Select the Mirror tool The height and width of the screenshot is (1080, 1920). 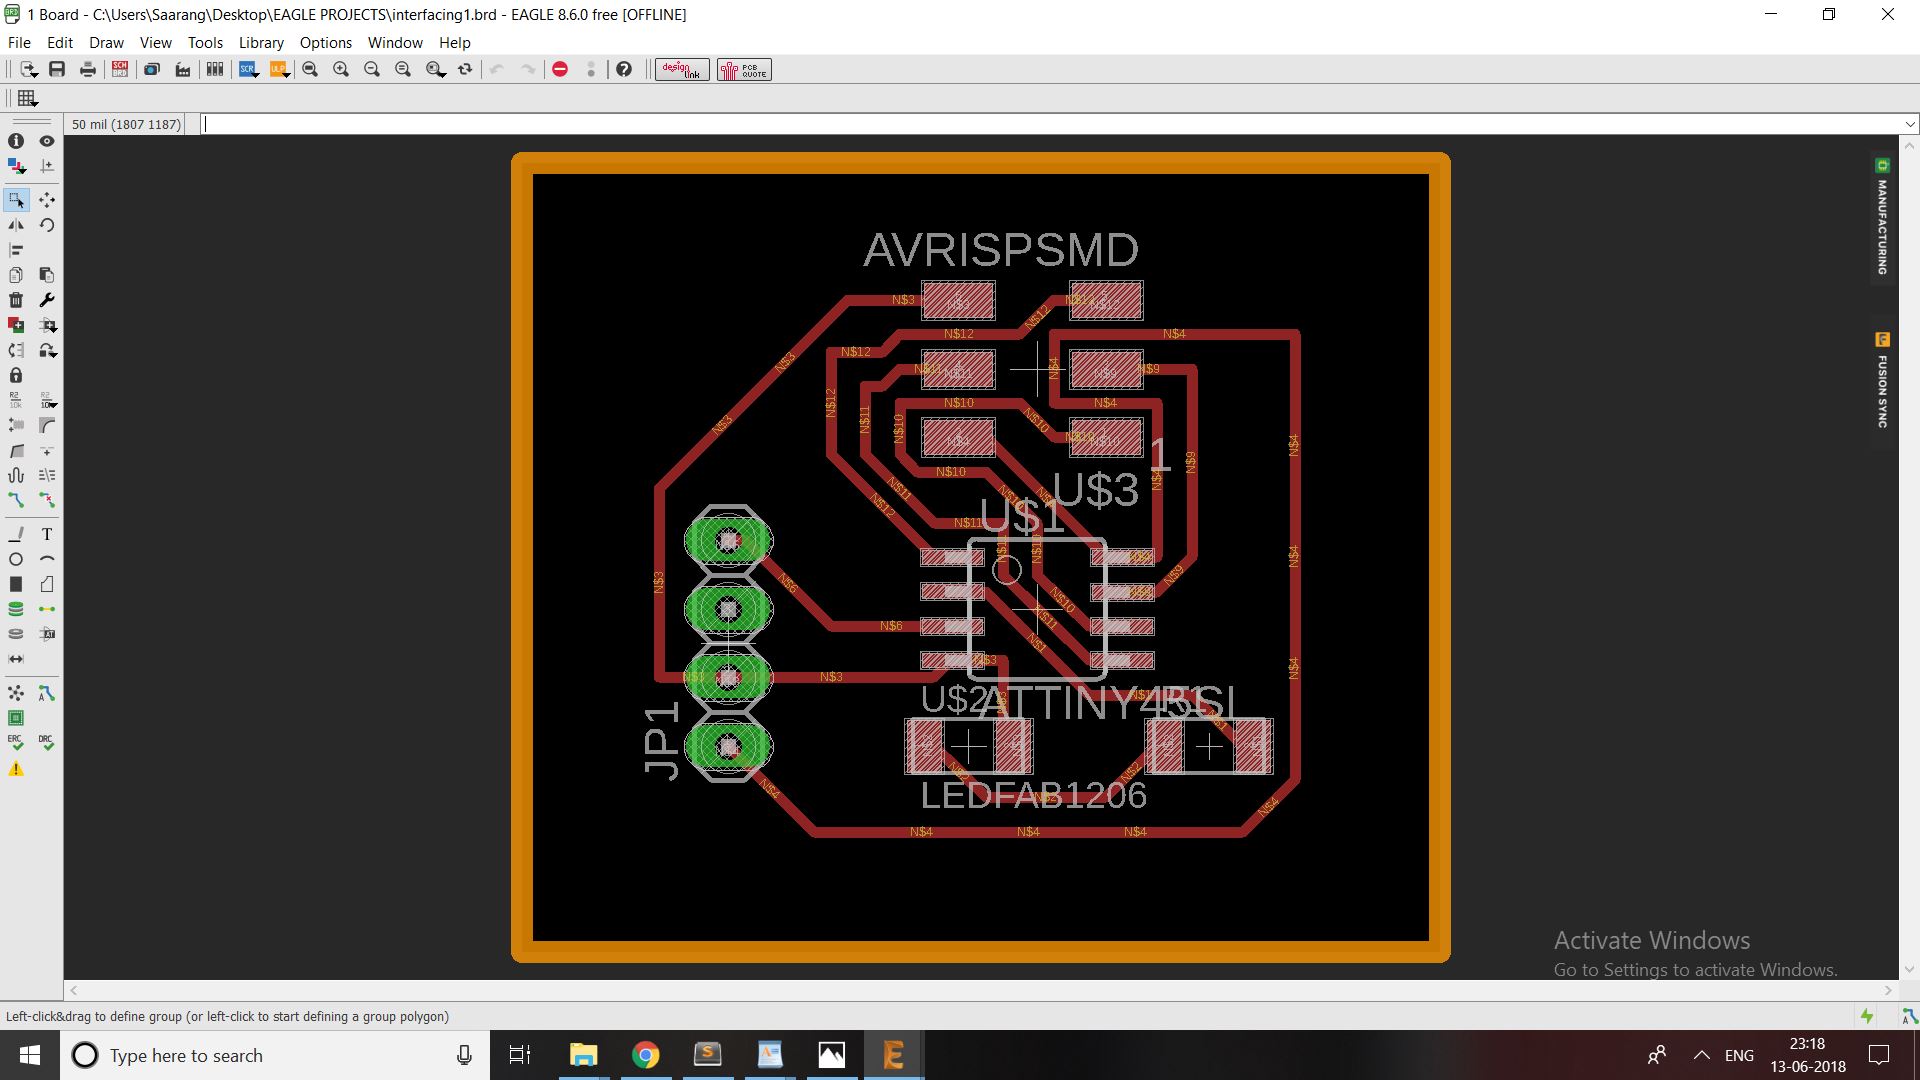pos(16,225)
